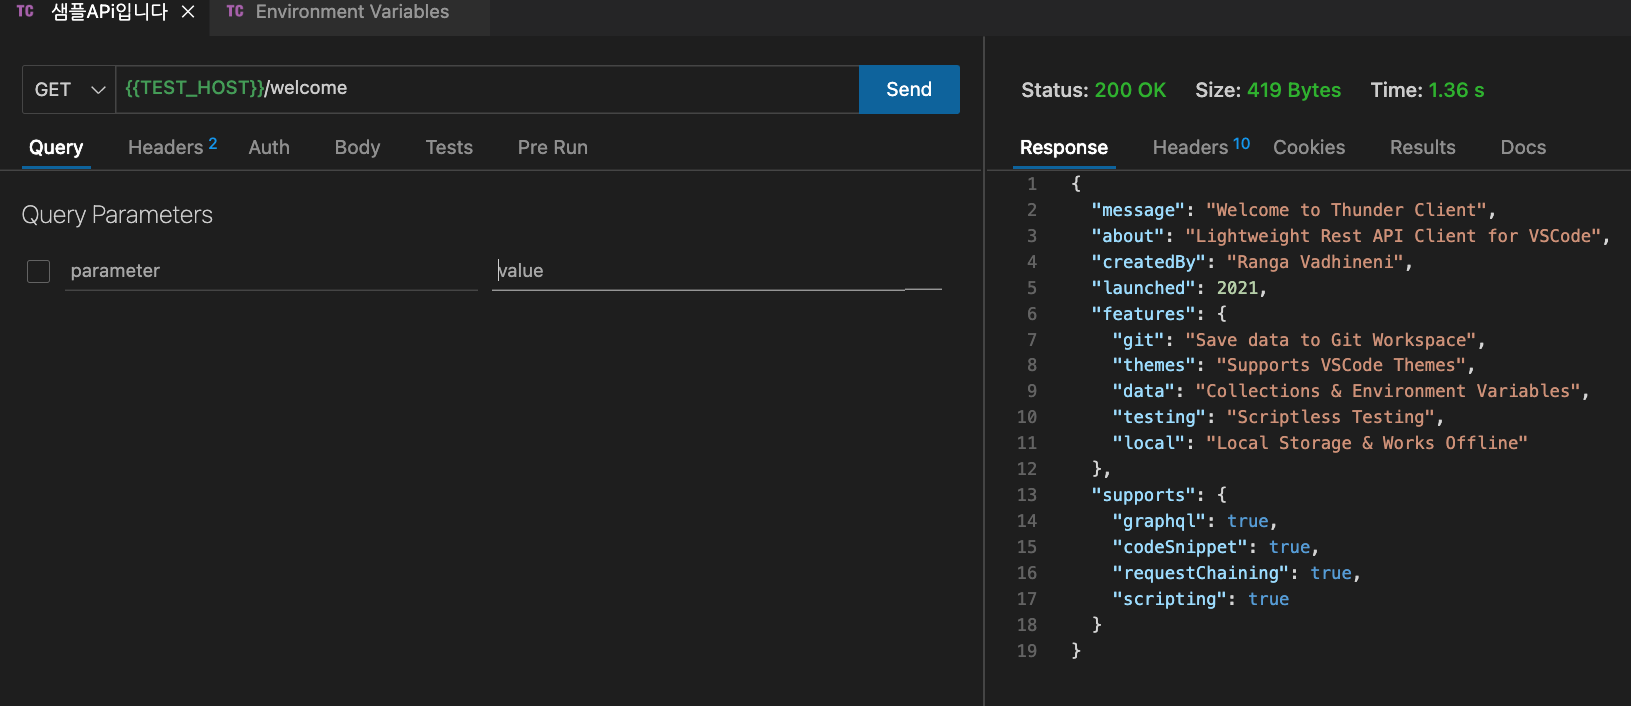Close the 샘플API입니다 tab
1631x706 pixels.
click(188, 12)
